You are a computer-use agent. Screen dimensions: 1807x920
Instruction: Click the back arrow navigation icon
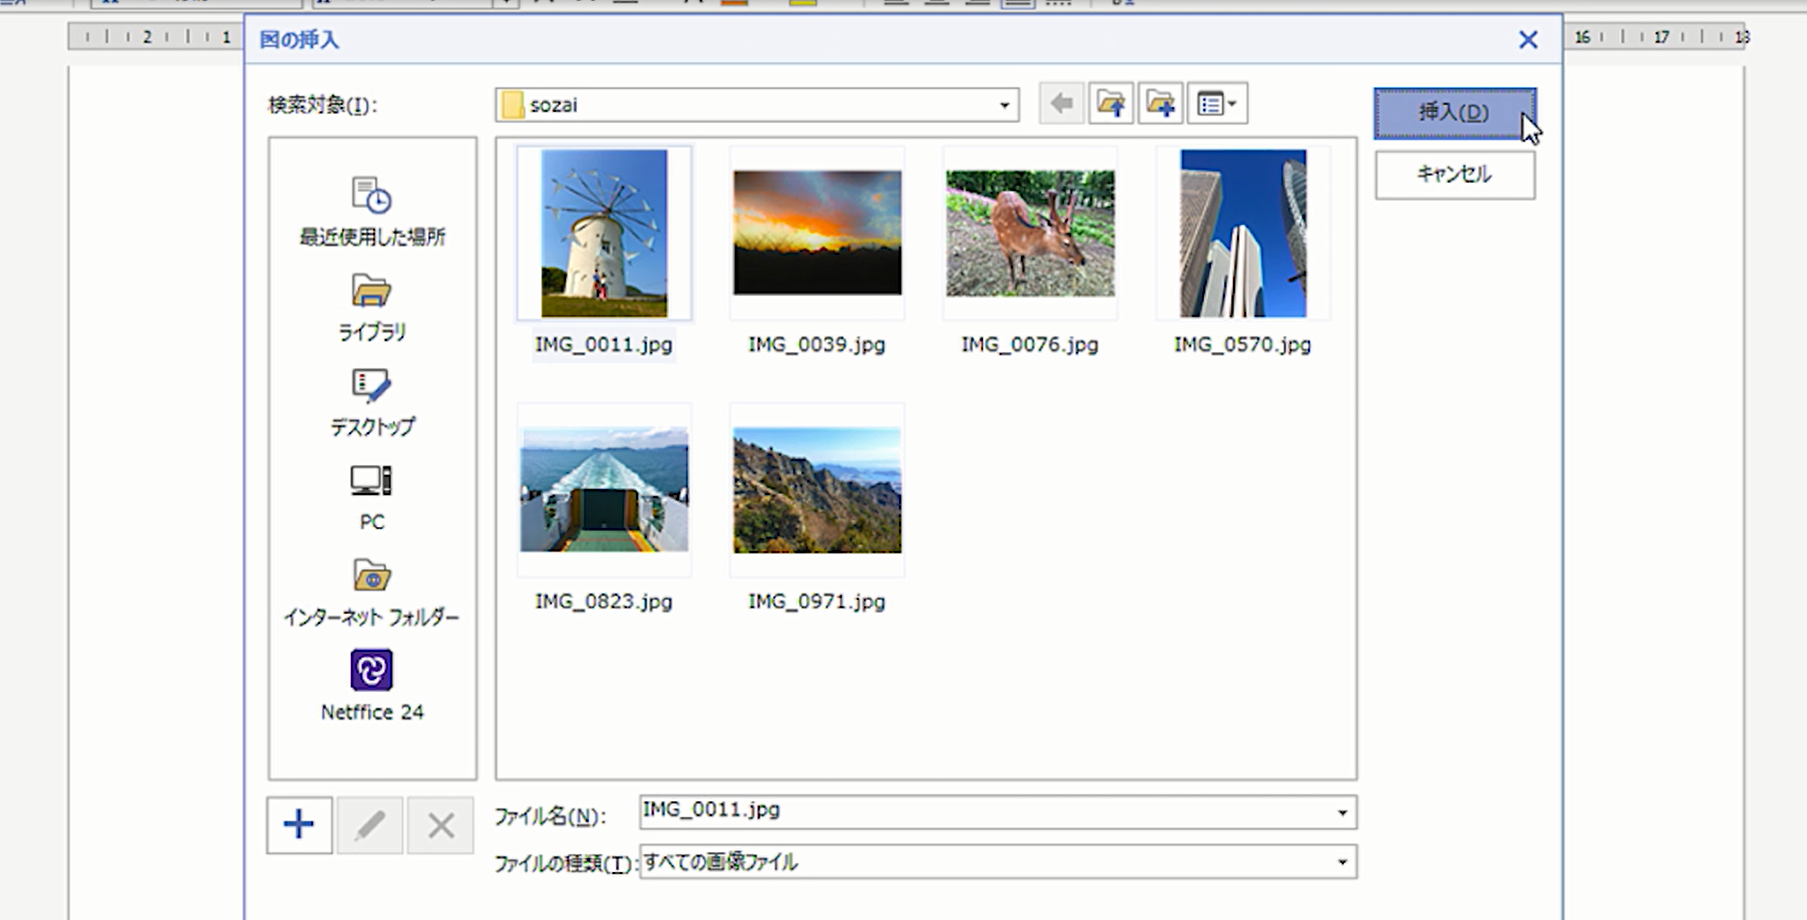coord(1061,104)
